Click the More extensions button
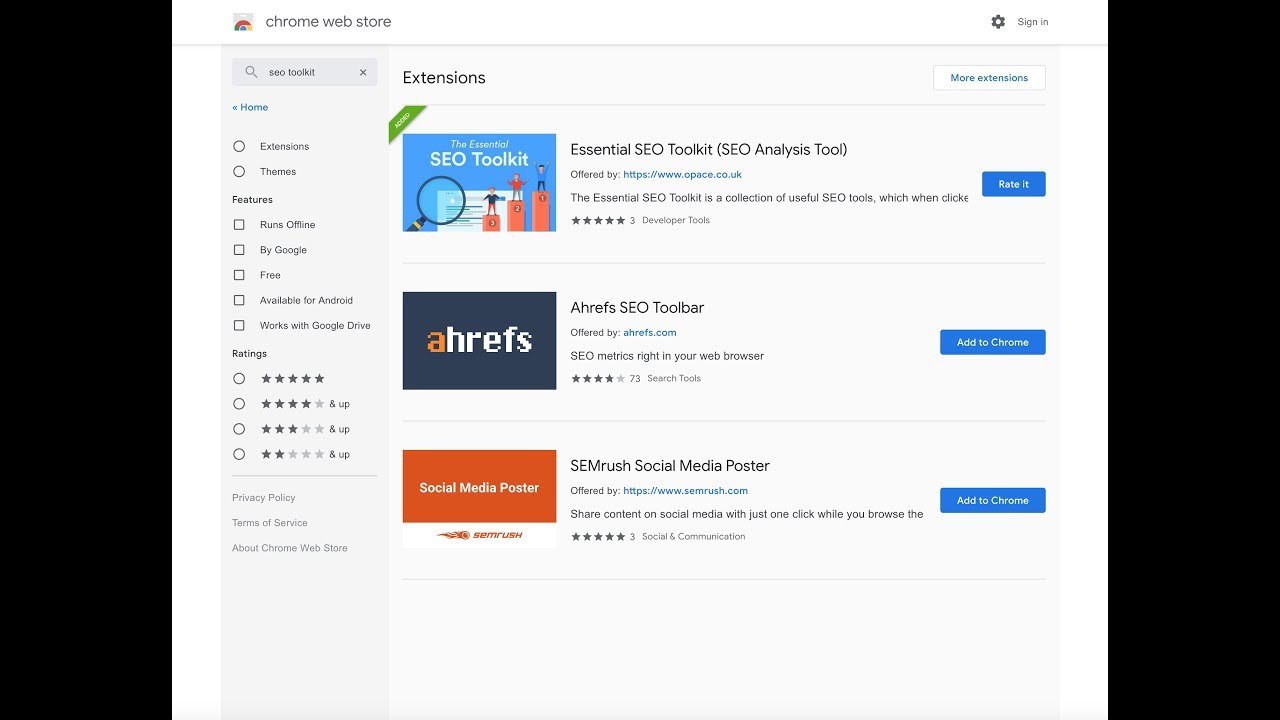 click(989, 78)
